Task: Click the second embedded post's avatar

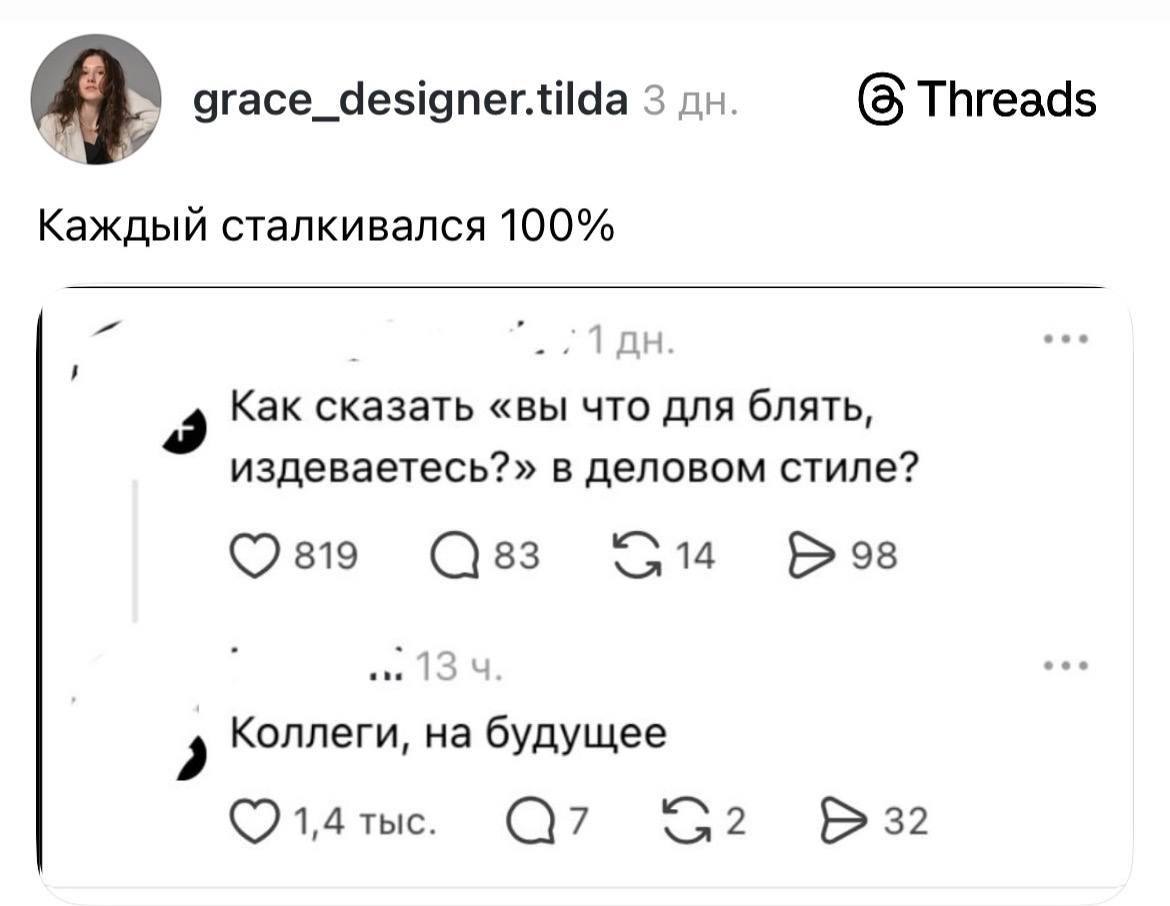Action: [191, 760]
